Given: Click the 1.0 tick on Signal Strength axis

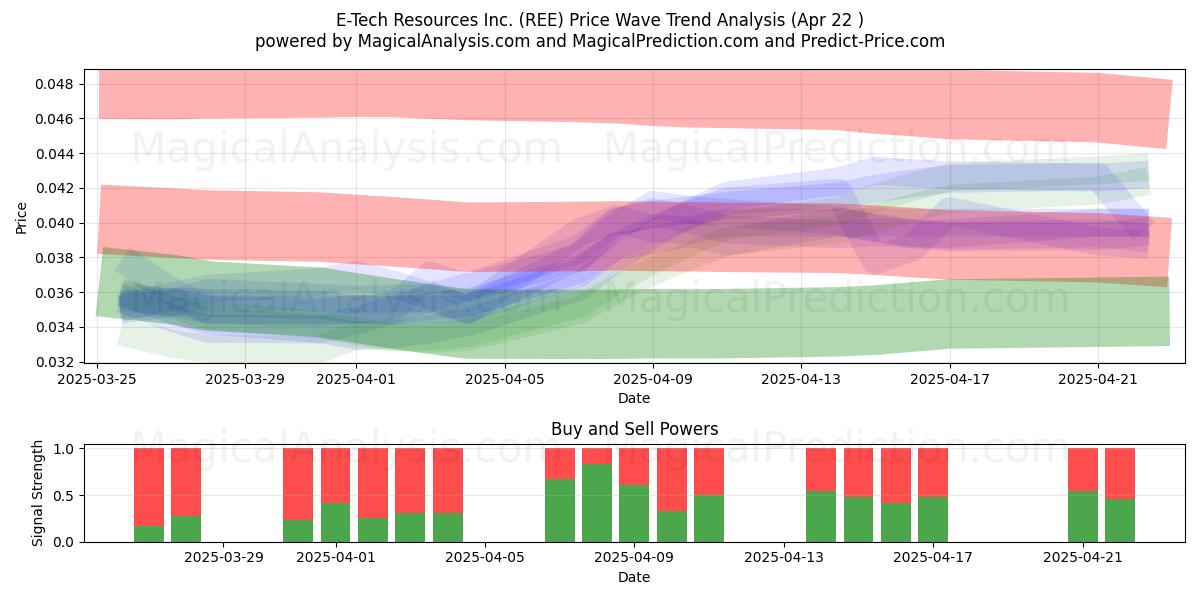Looking at the screenshot, I should click(65, 449).
